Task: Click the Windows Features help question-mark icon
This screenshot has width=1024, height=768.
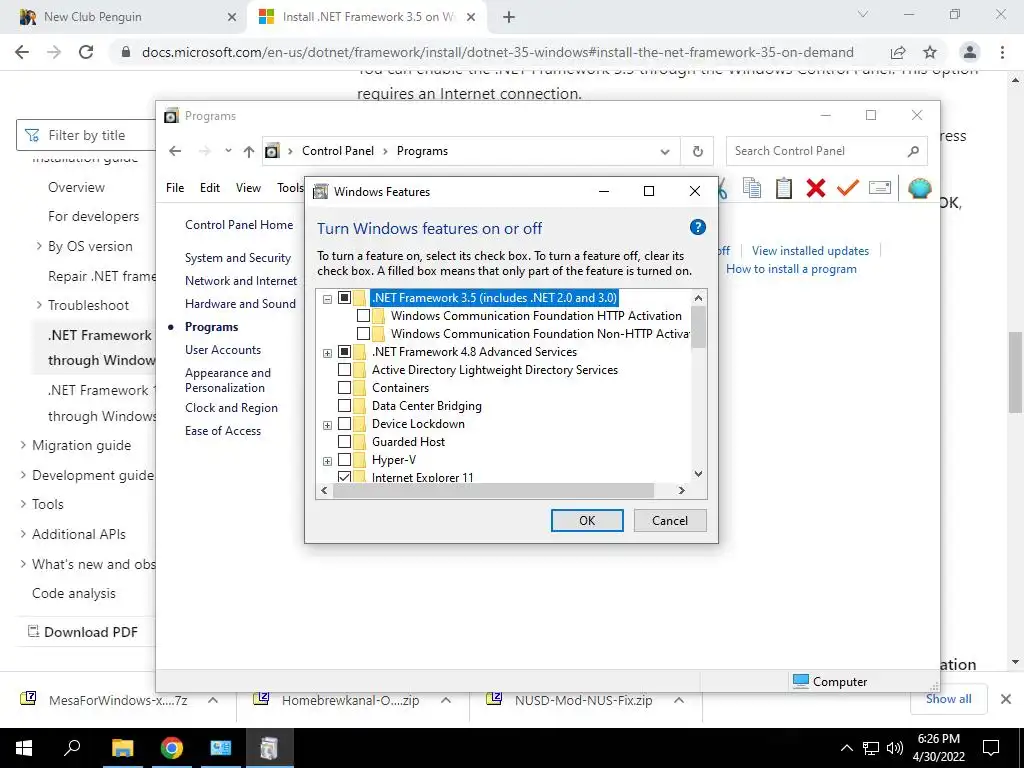Action: click(x=697, y=227)
